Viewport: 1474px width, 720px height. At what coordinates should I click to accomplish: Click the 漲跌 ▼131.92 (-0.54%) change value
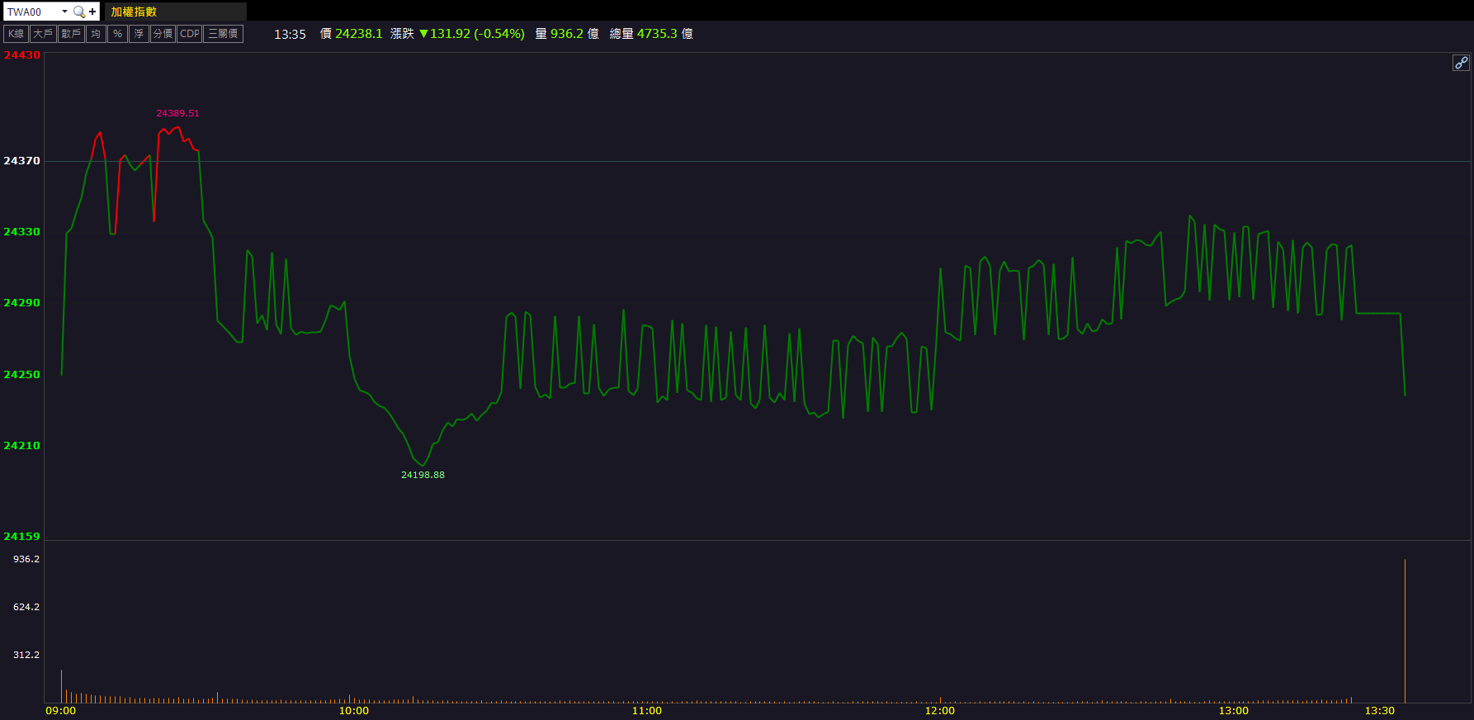458,34
